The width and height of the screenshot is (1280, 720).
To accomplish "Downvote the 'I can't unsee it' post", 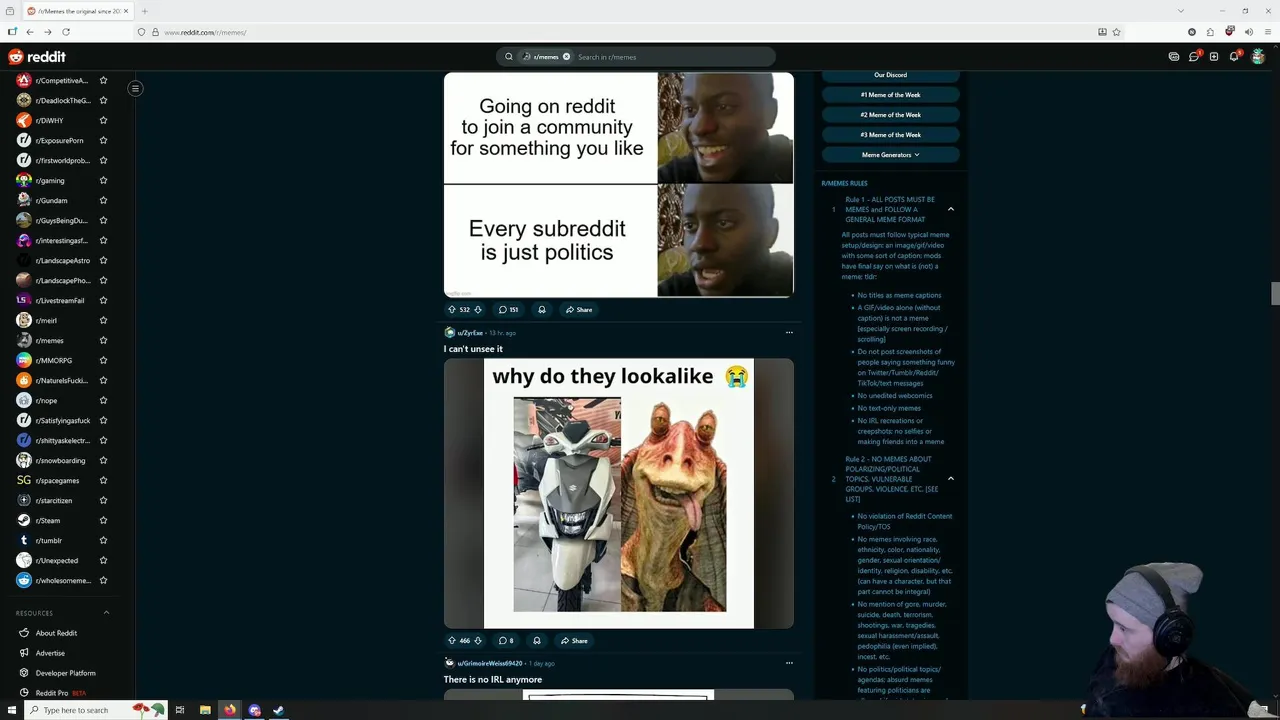I will click(x=478, y=641).
